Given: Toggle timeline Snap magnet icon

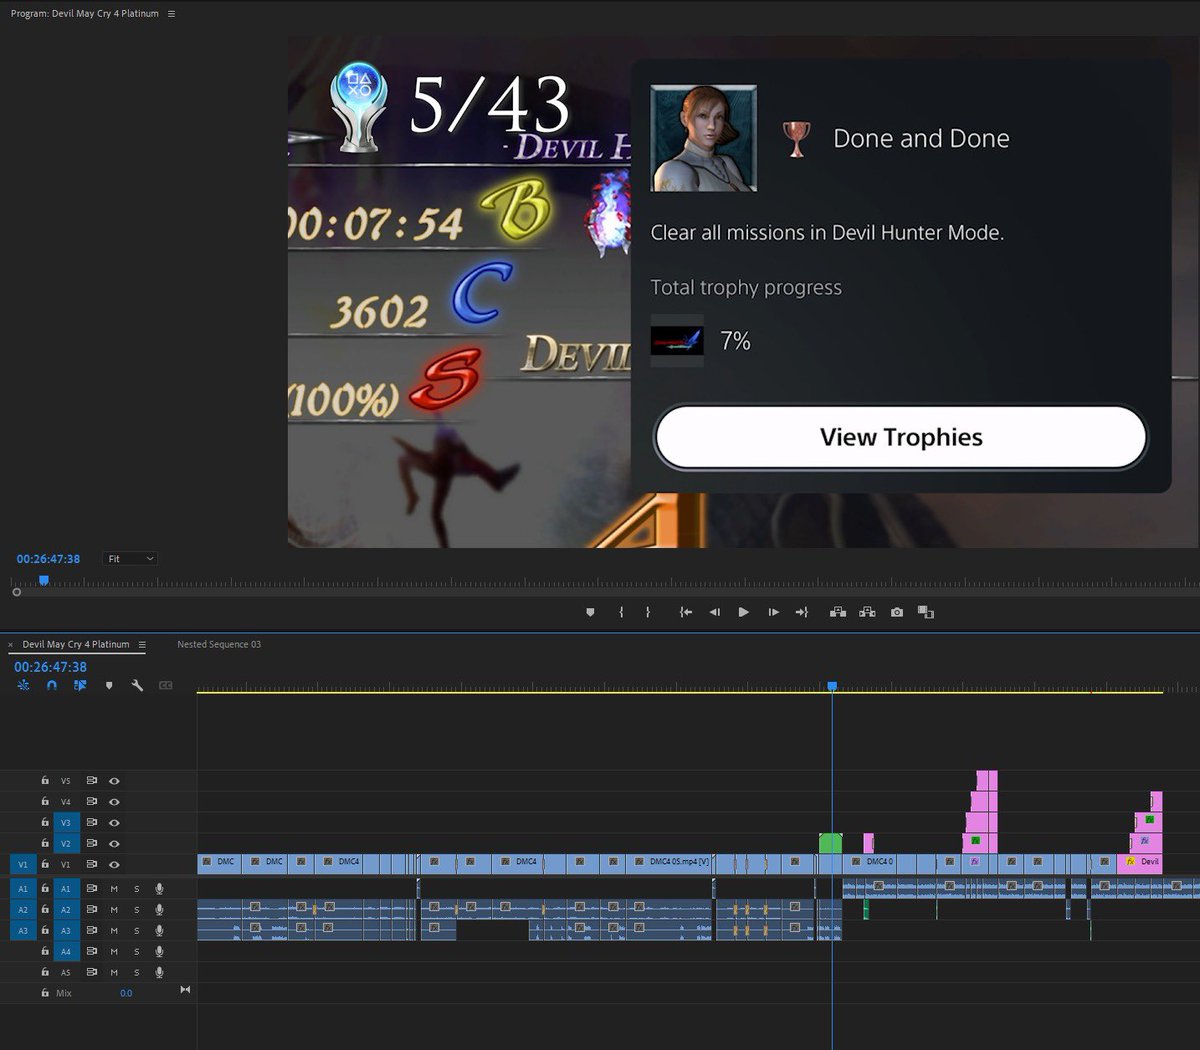Looking at the screenshot, I should pyautogui.click(x=52, y=685).
